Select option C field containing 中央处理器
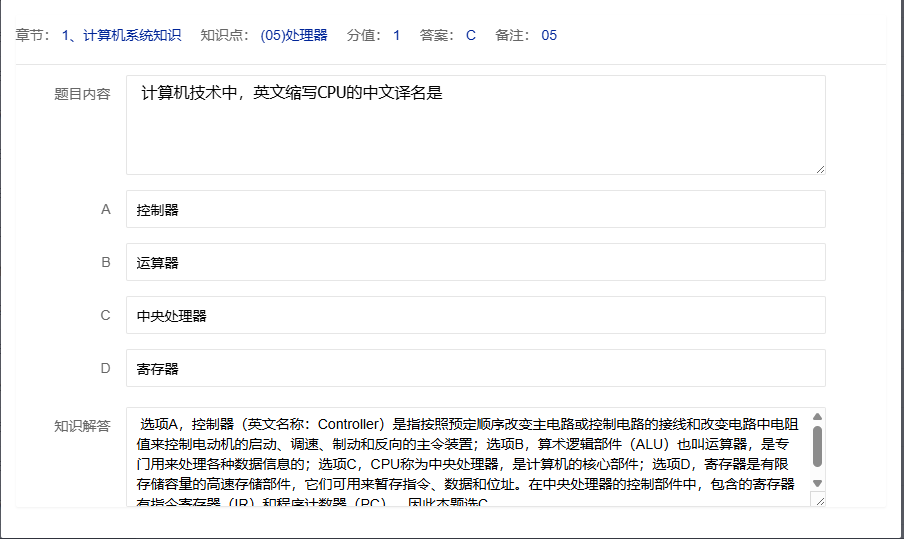This screenshot has width=904, height=539. point(475,316)
